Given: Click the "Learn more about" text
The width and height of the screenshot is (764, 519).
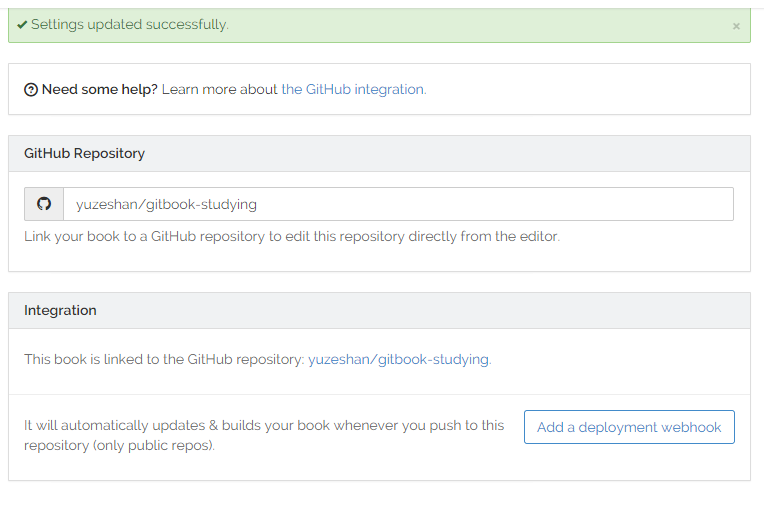Looking at the screenshot, I should 219,89.
